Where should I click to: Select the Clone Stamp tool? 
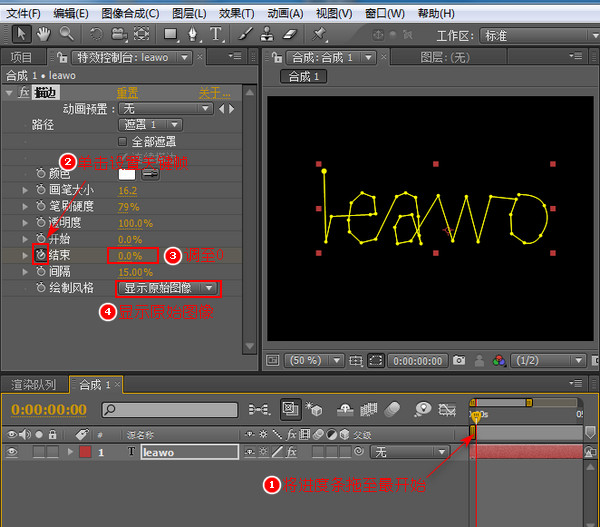(267, 34)
